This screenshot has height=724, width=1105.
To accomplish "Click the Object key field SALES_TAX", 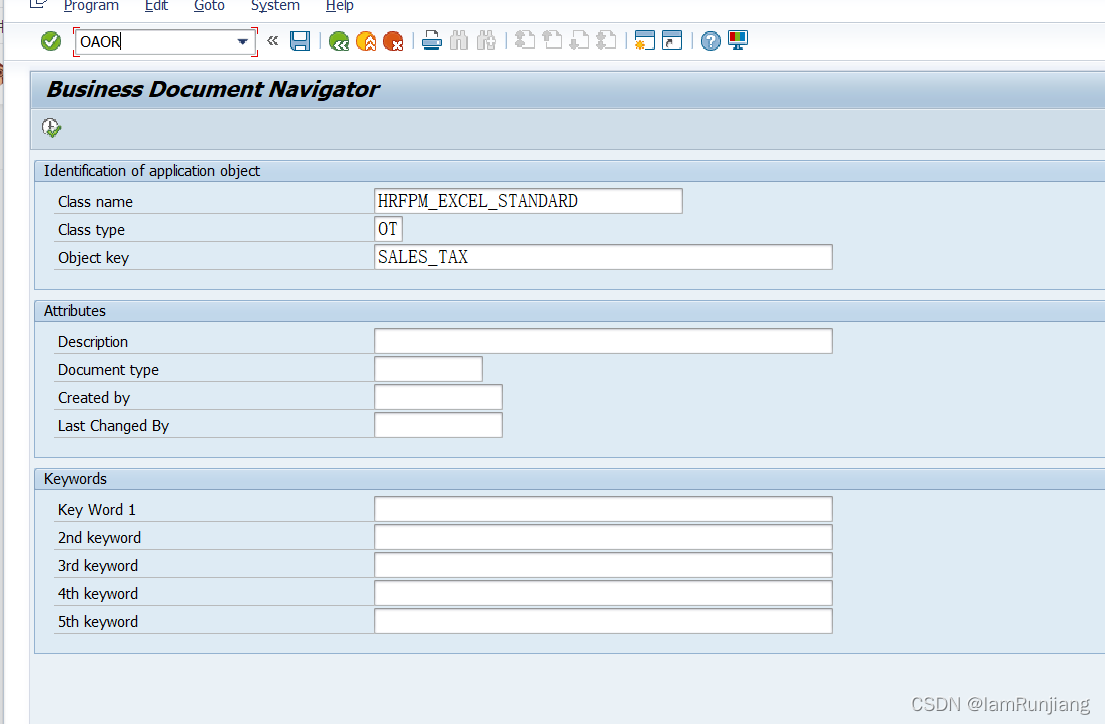I will click(x=603, y=257).
